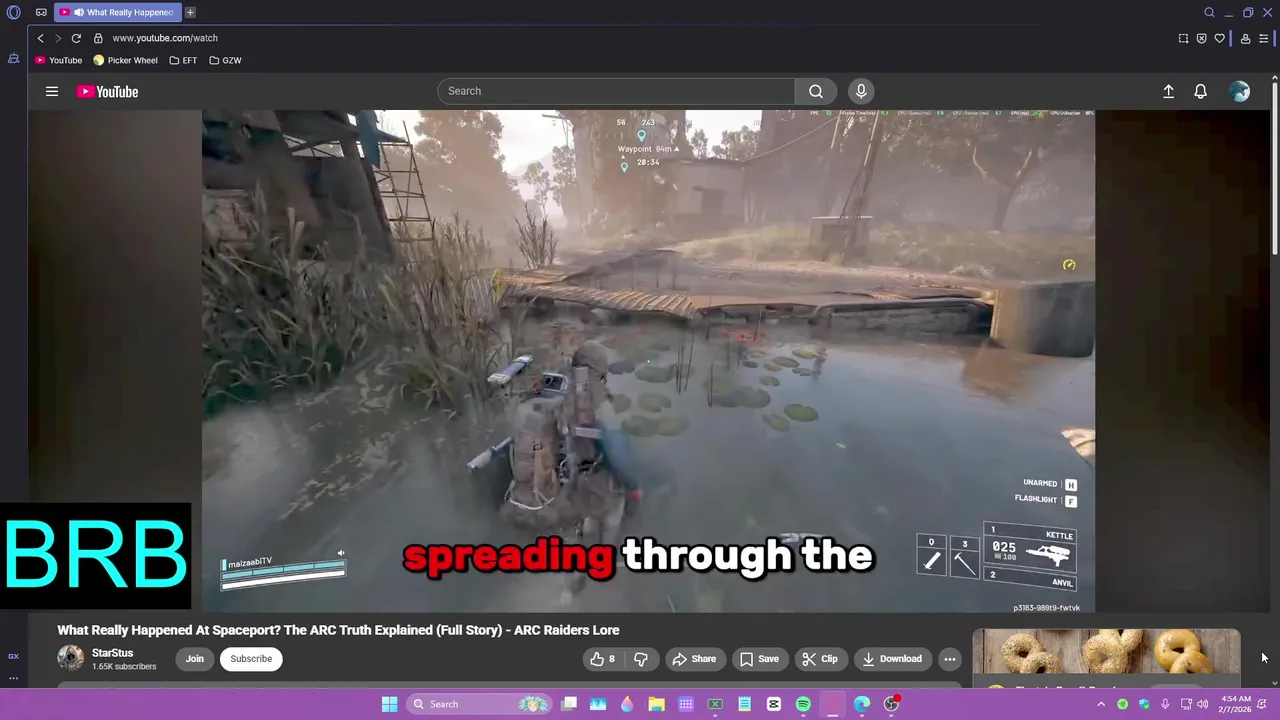
Task: Click the address bar URL
Action: [x=165, y=38]
